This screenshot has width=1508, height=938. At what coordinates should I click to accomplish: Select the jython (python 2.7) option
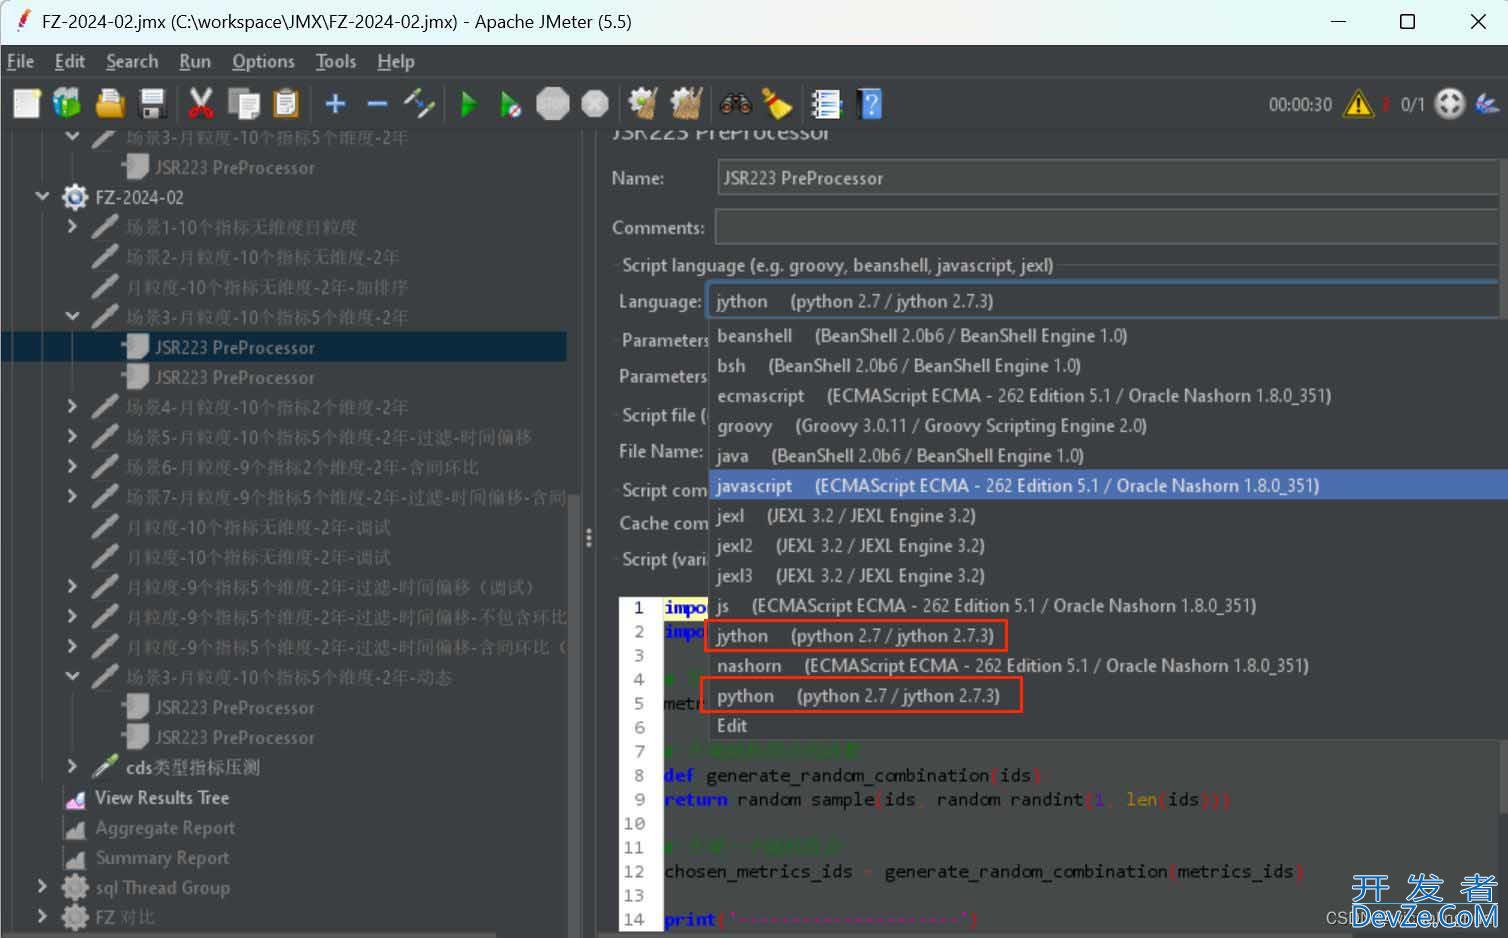[1105, 636]
